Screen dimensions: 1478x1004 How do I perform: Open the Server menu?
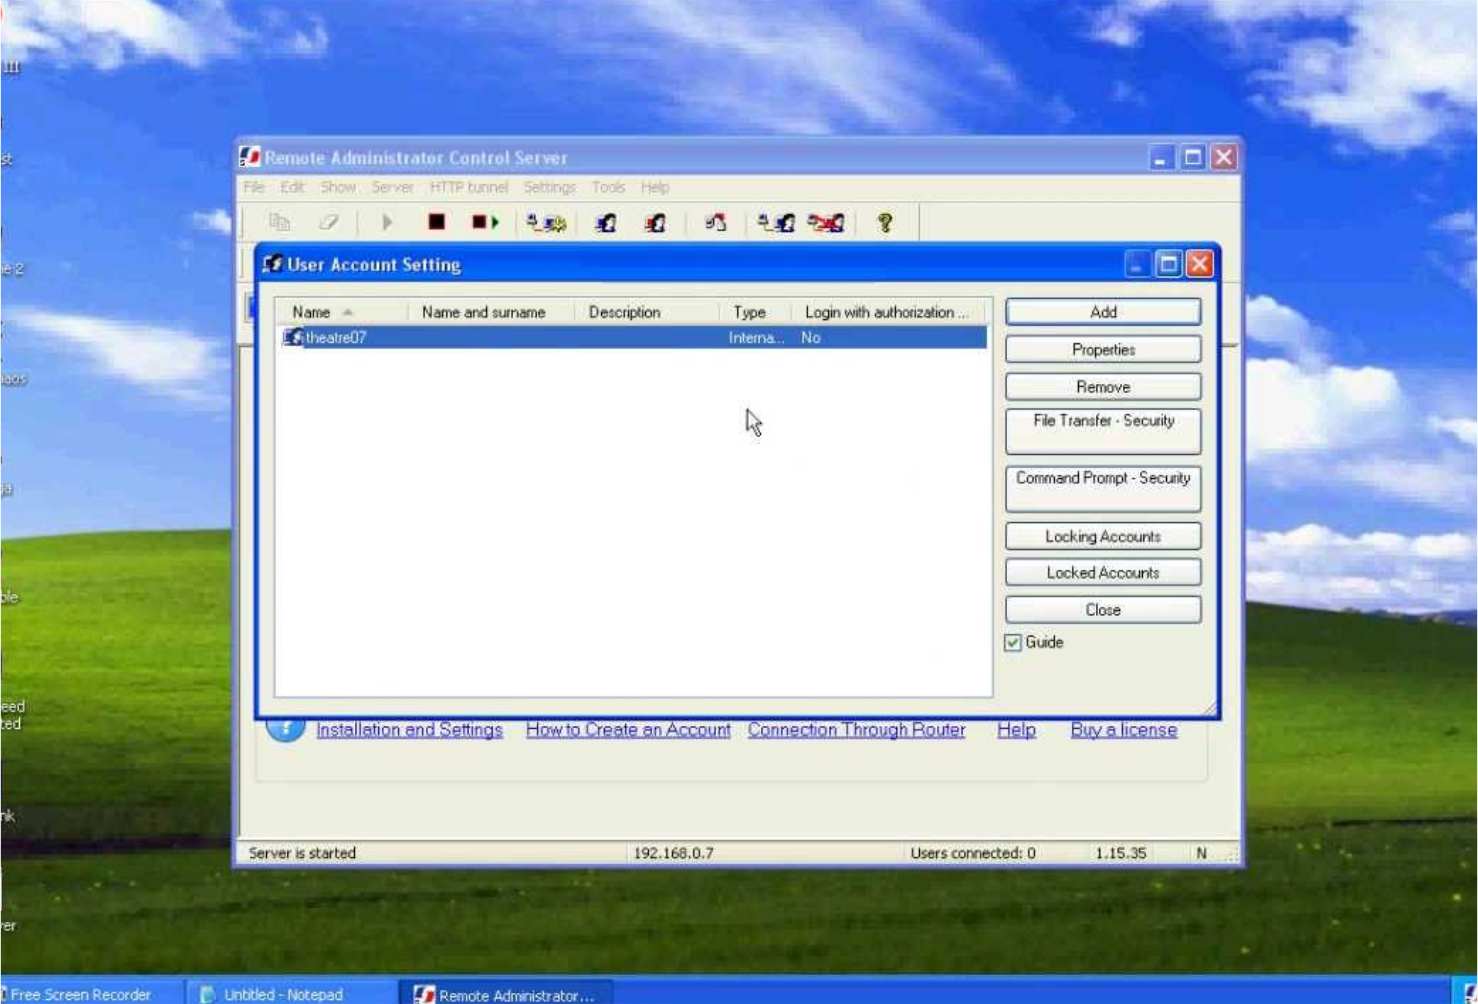click(392, 187)
